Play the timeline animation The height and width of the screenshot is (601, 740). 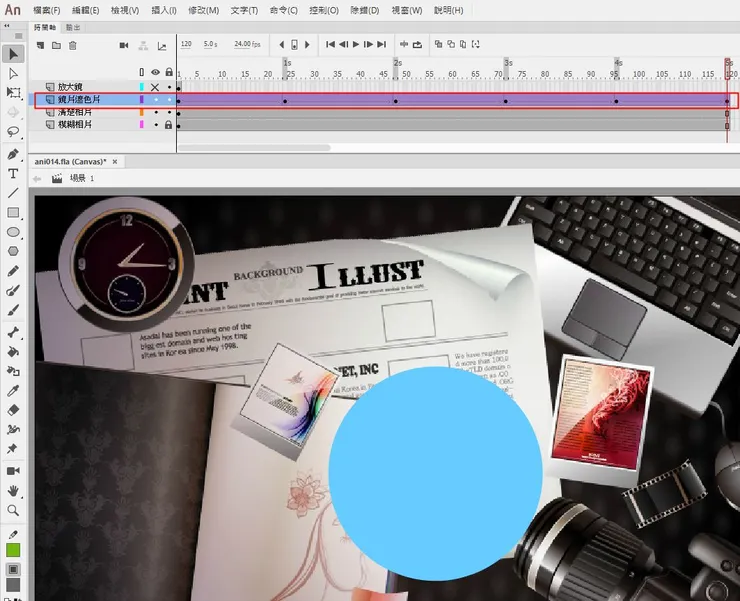pos(356,44)
